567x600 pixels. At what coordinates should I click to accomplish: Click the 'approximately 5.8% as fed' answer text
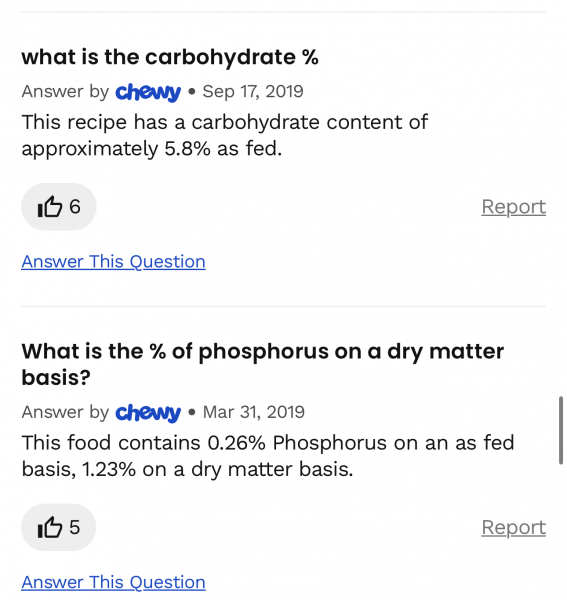[x=152, y=149]
